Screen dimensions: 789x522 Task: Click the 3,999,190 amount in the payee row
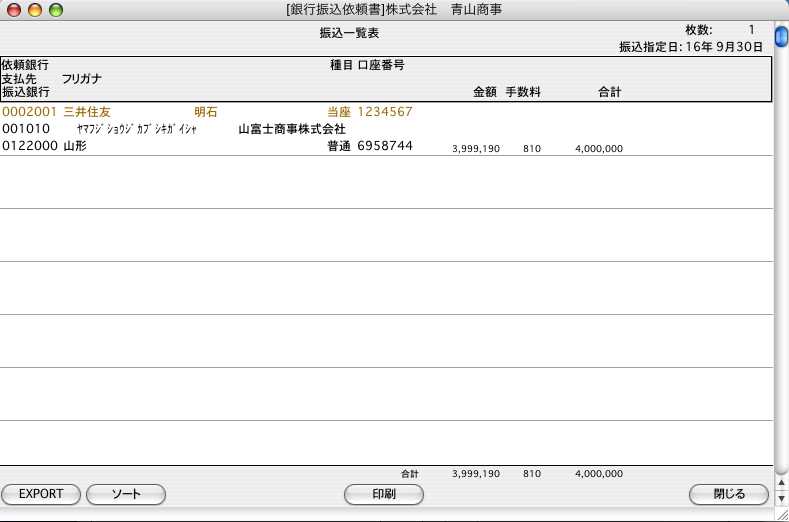click(x=476, y=148)
